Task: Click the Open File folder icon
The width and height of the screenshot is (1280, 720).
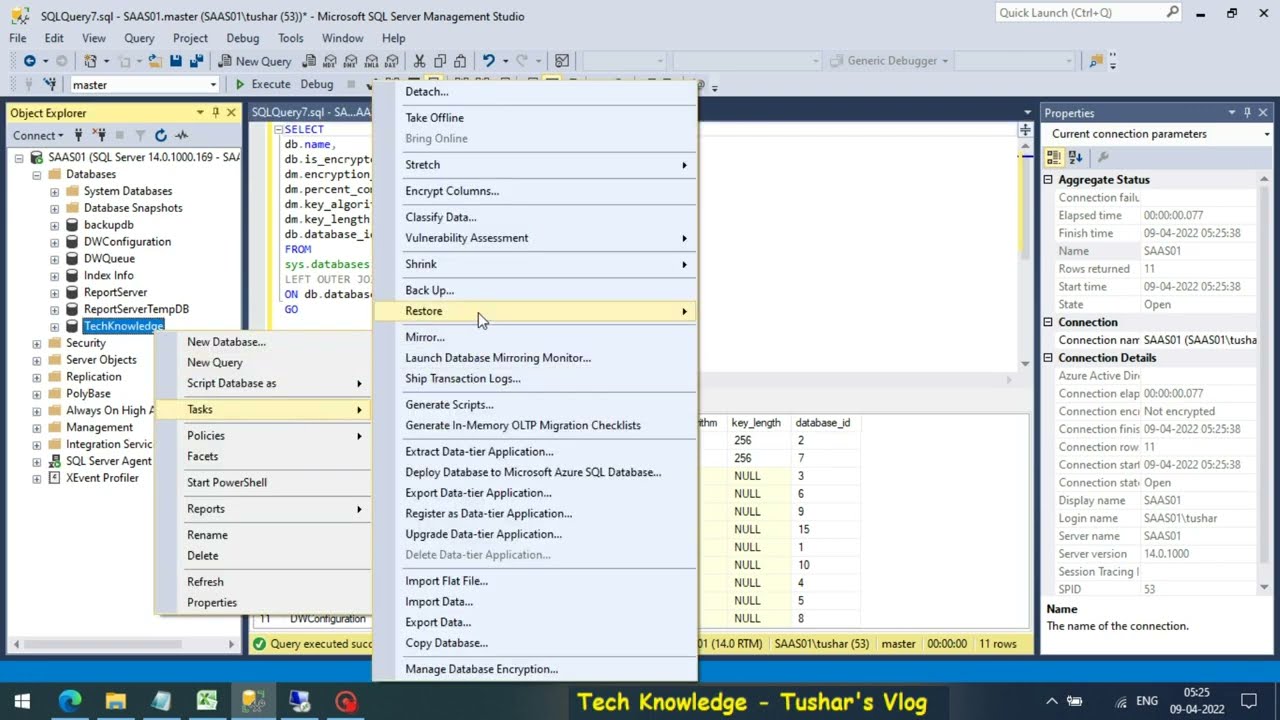Action: [x=155, y=61]
